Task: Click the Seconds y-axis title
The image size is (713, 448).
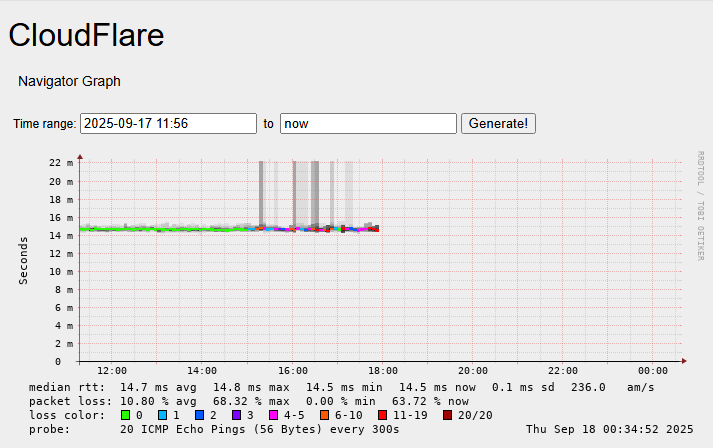Action: click(x=23, y=261)
